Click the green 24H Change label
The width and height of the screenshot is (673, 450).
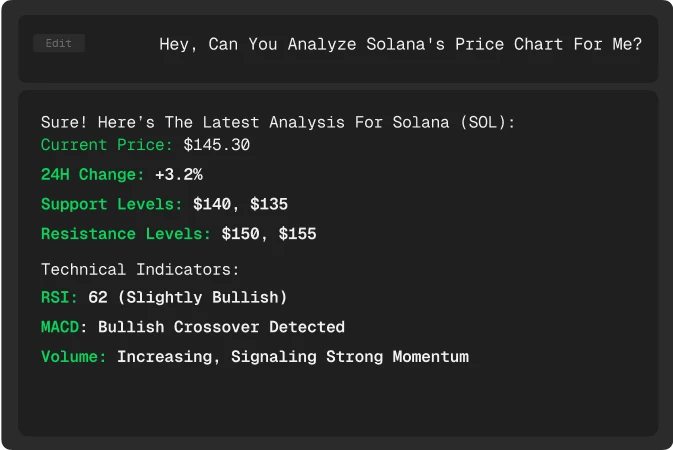[92, 174]
